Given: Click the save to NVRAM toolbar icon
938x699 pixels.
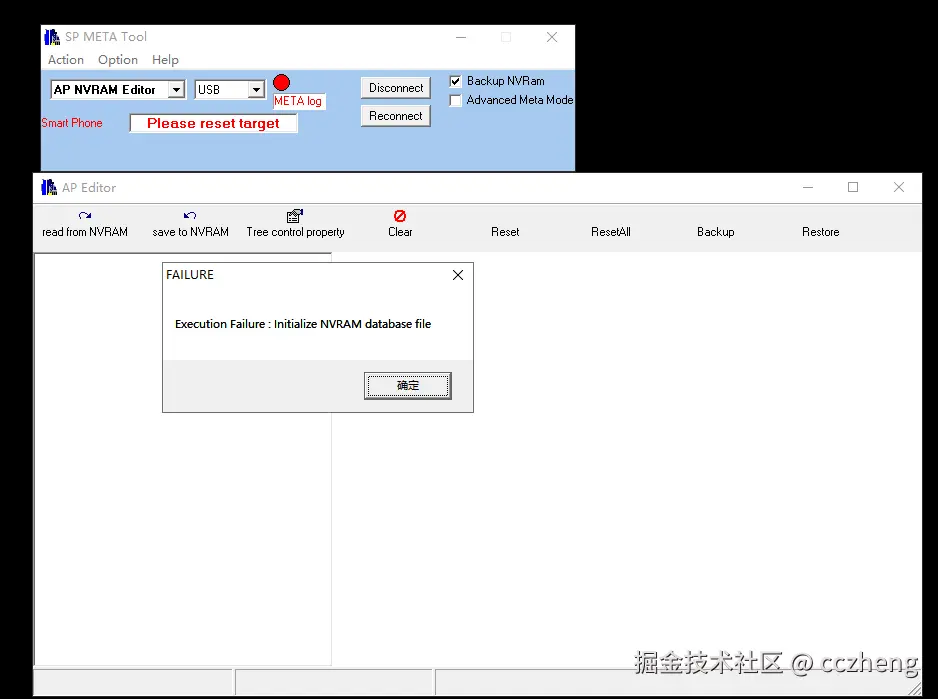Looking at the screenshot, I should pos(190,215).
